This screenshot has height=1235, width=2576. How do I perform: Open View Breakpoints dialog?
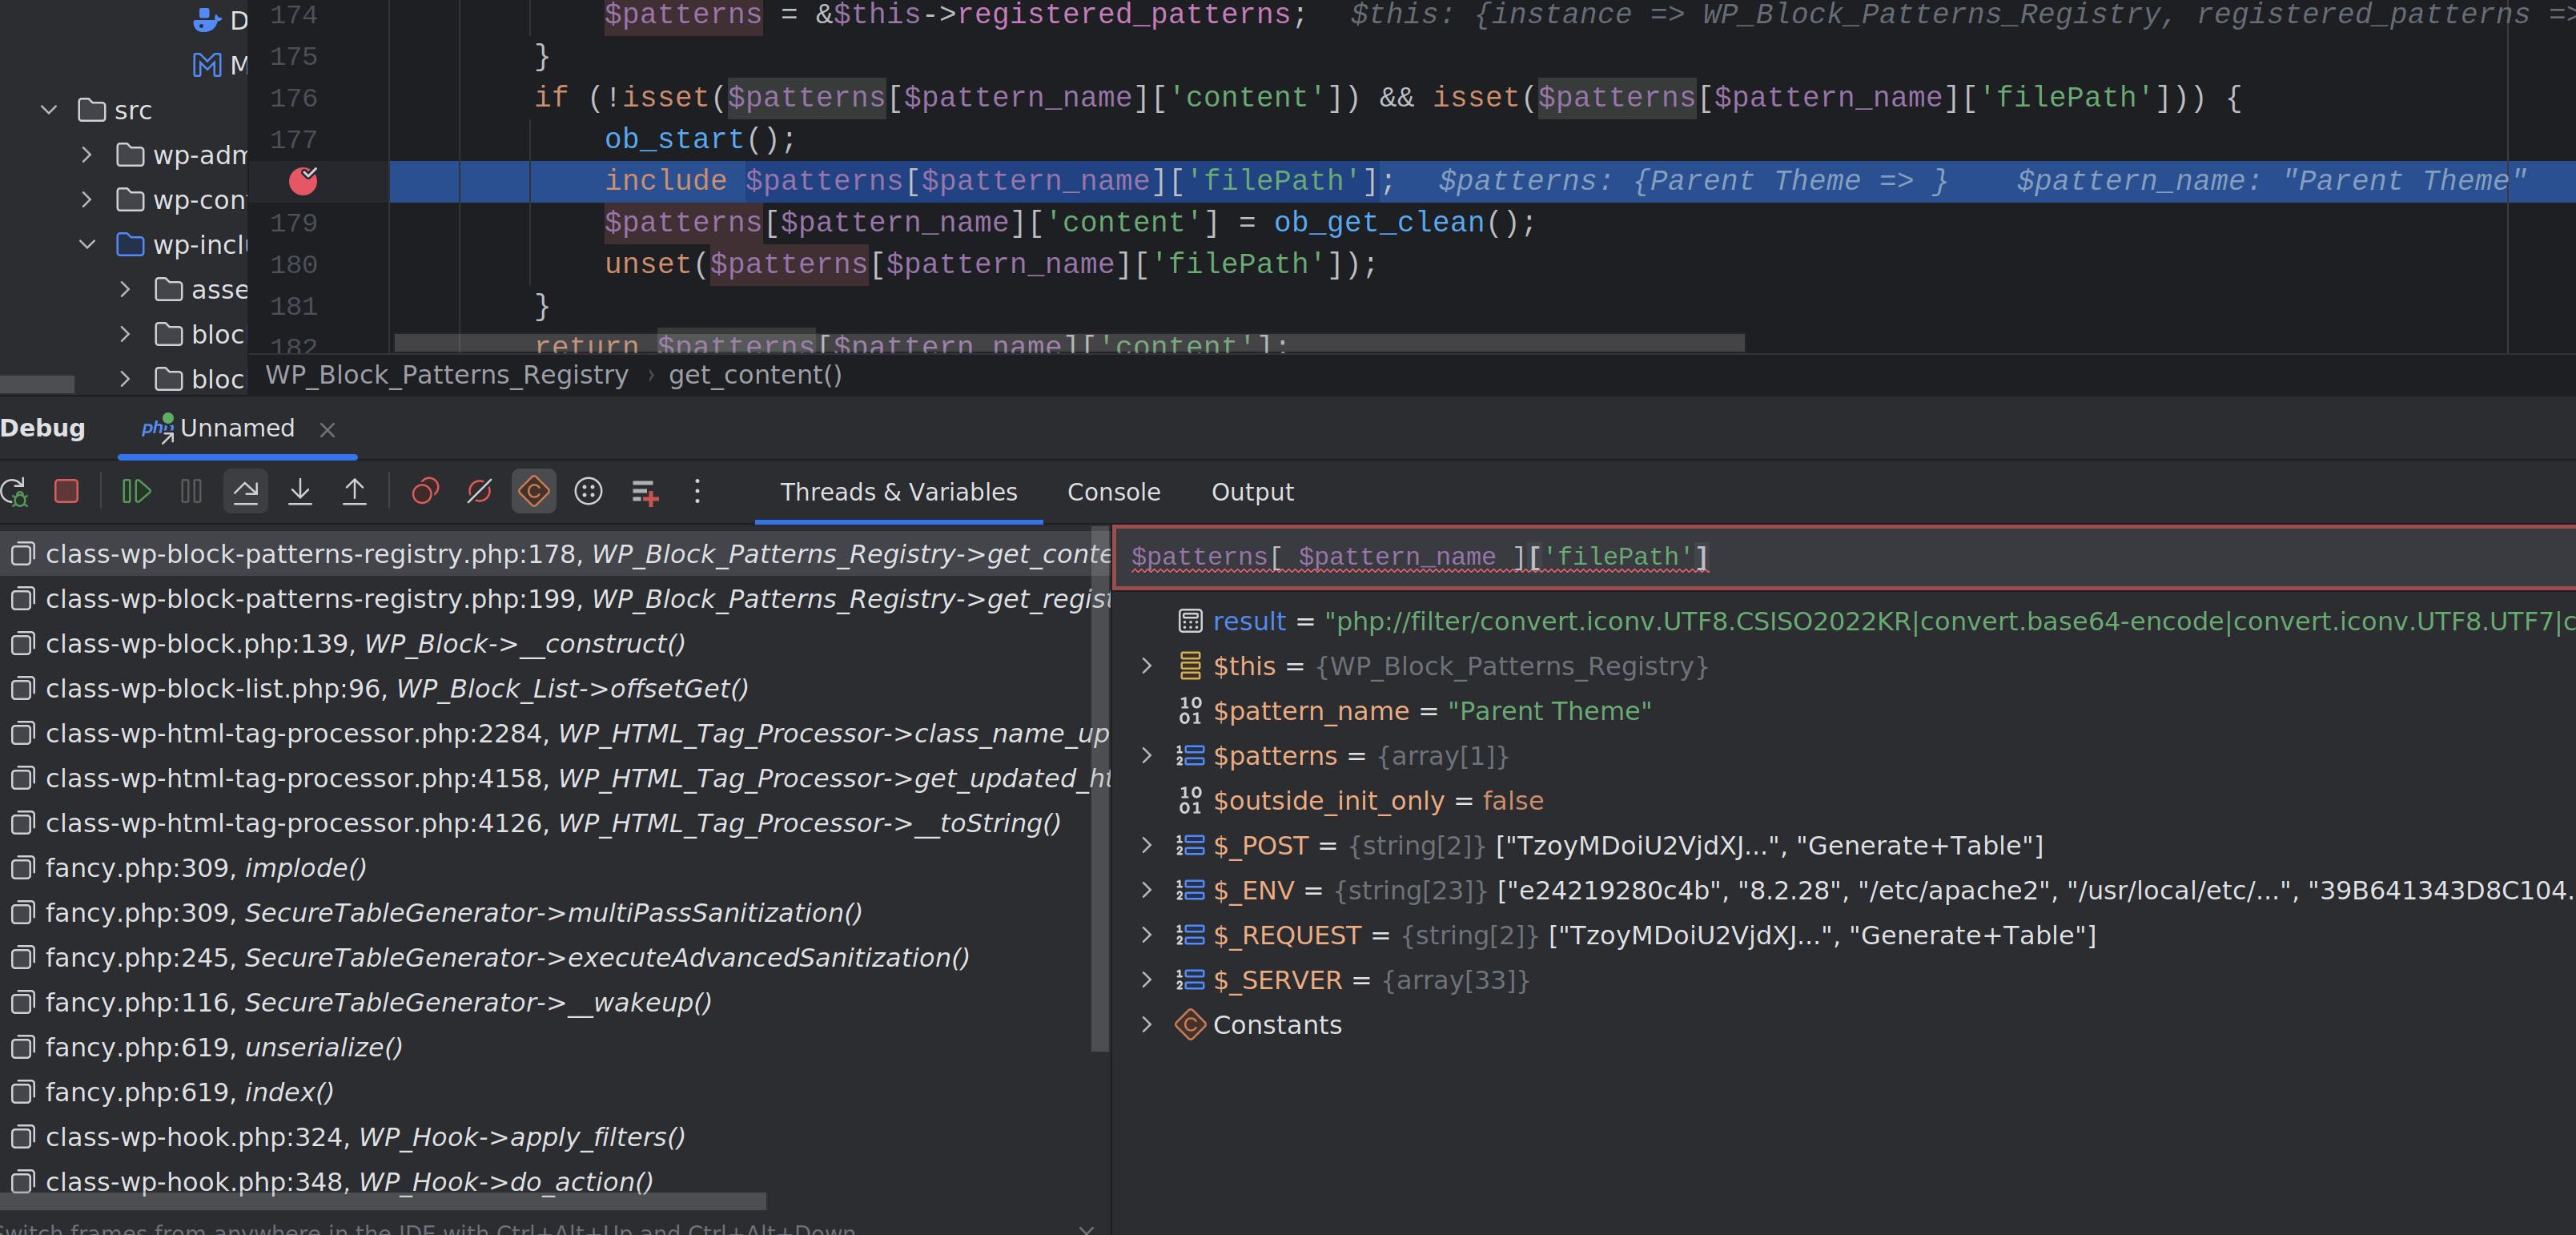pyautogui.click(x=425, y=492)
